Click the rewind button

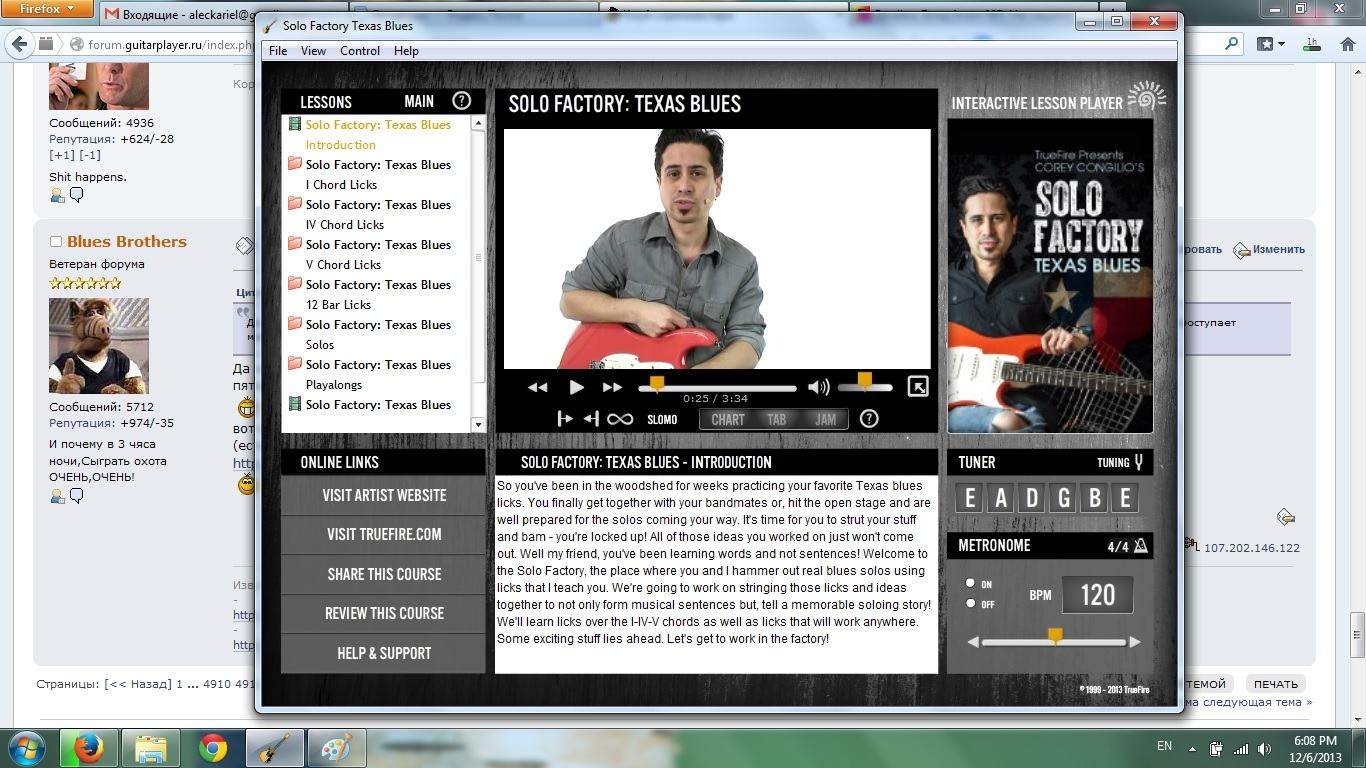point(538,387)
